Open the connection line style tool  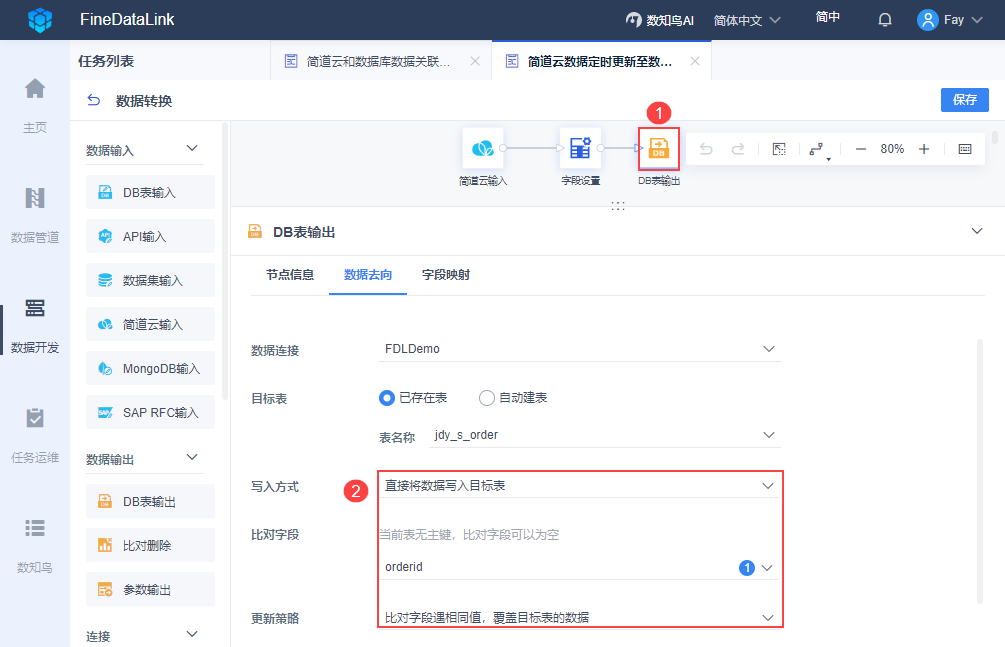pyautogui.click(x=818, y=149)
